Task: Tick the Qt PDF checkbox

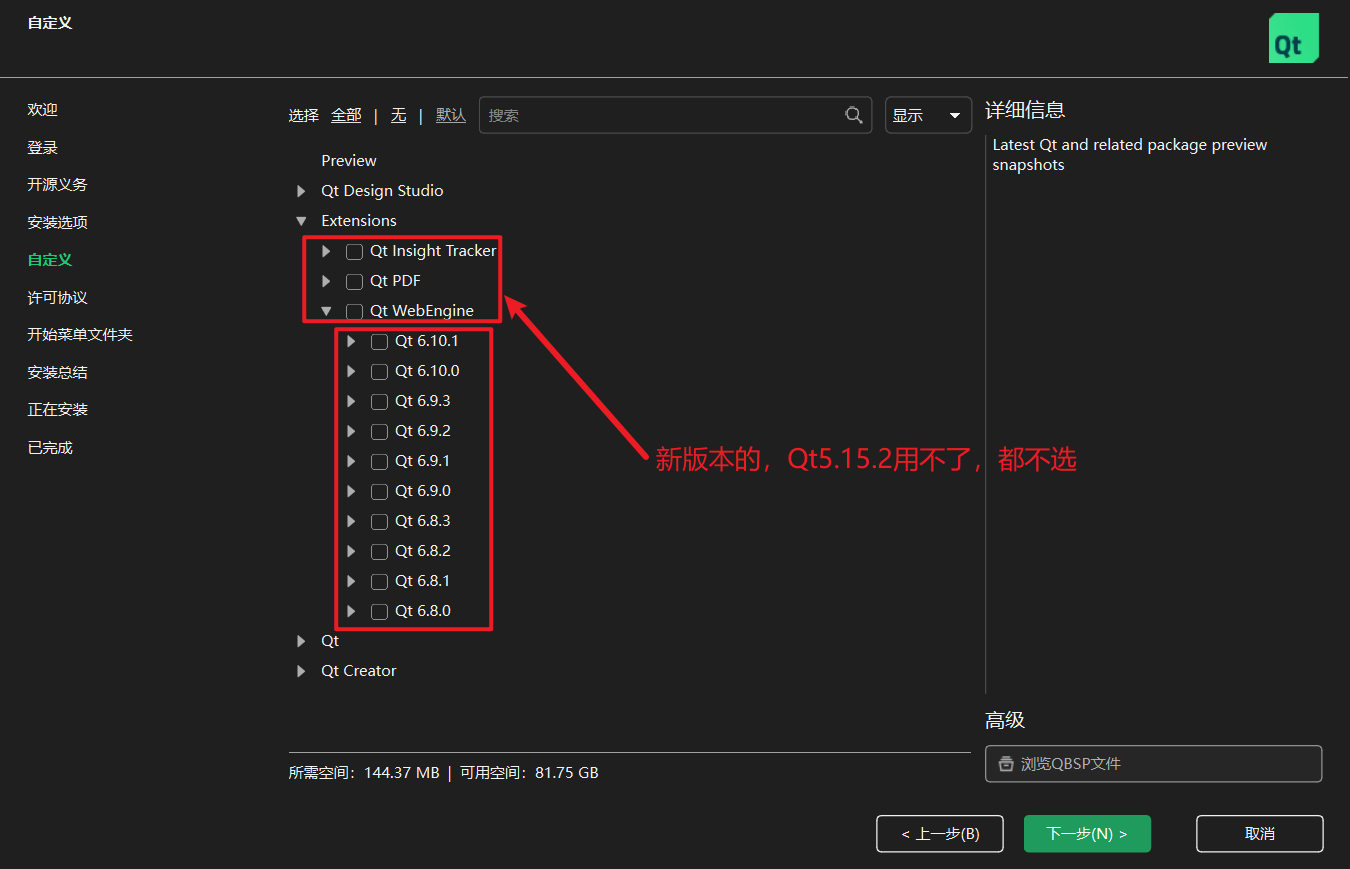Action: (x=354, y=281)
